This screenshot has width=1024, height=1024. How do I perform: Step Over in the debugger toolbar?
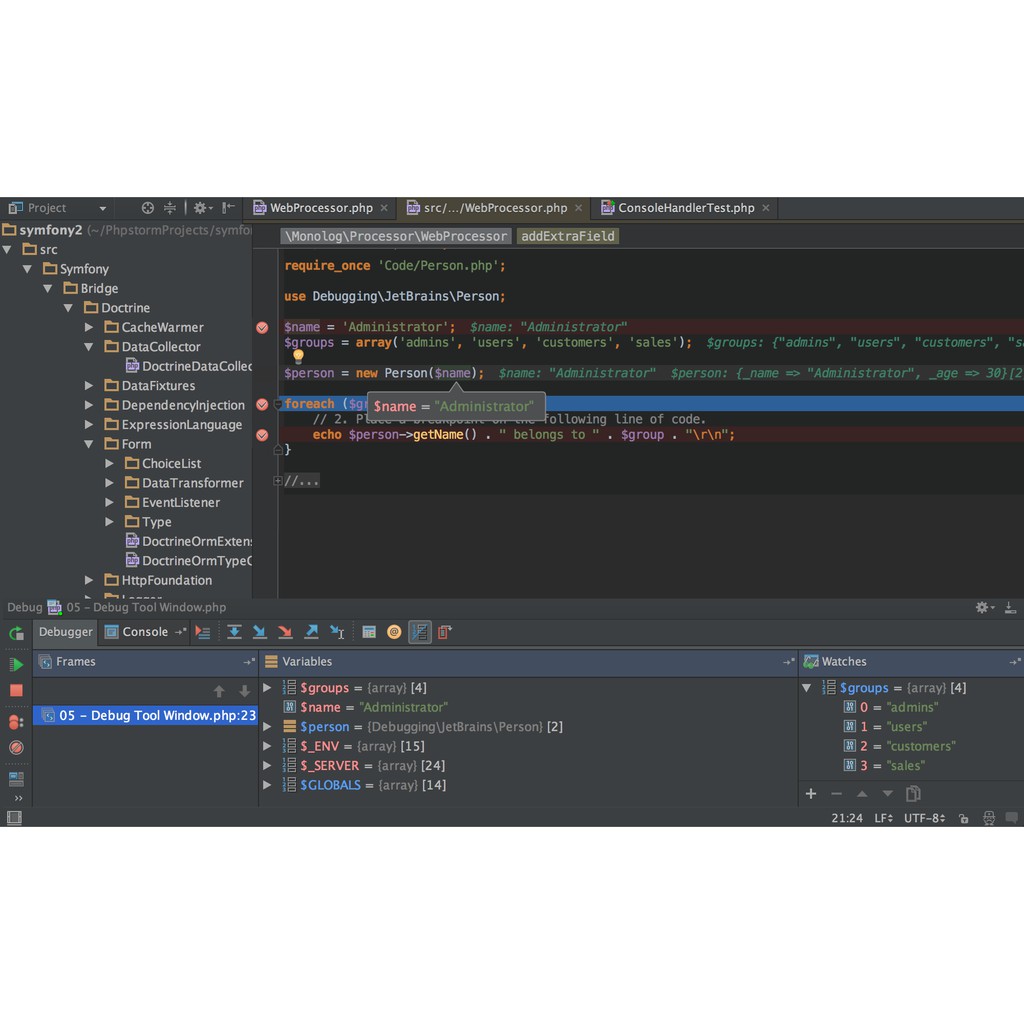tap(234, 632)
